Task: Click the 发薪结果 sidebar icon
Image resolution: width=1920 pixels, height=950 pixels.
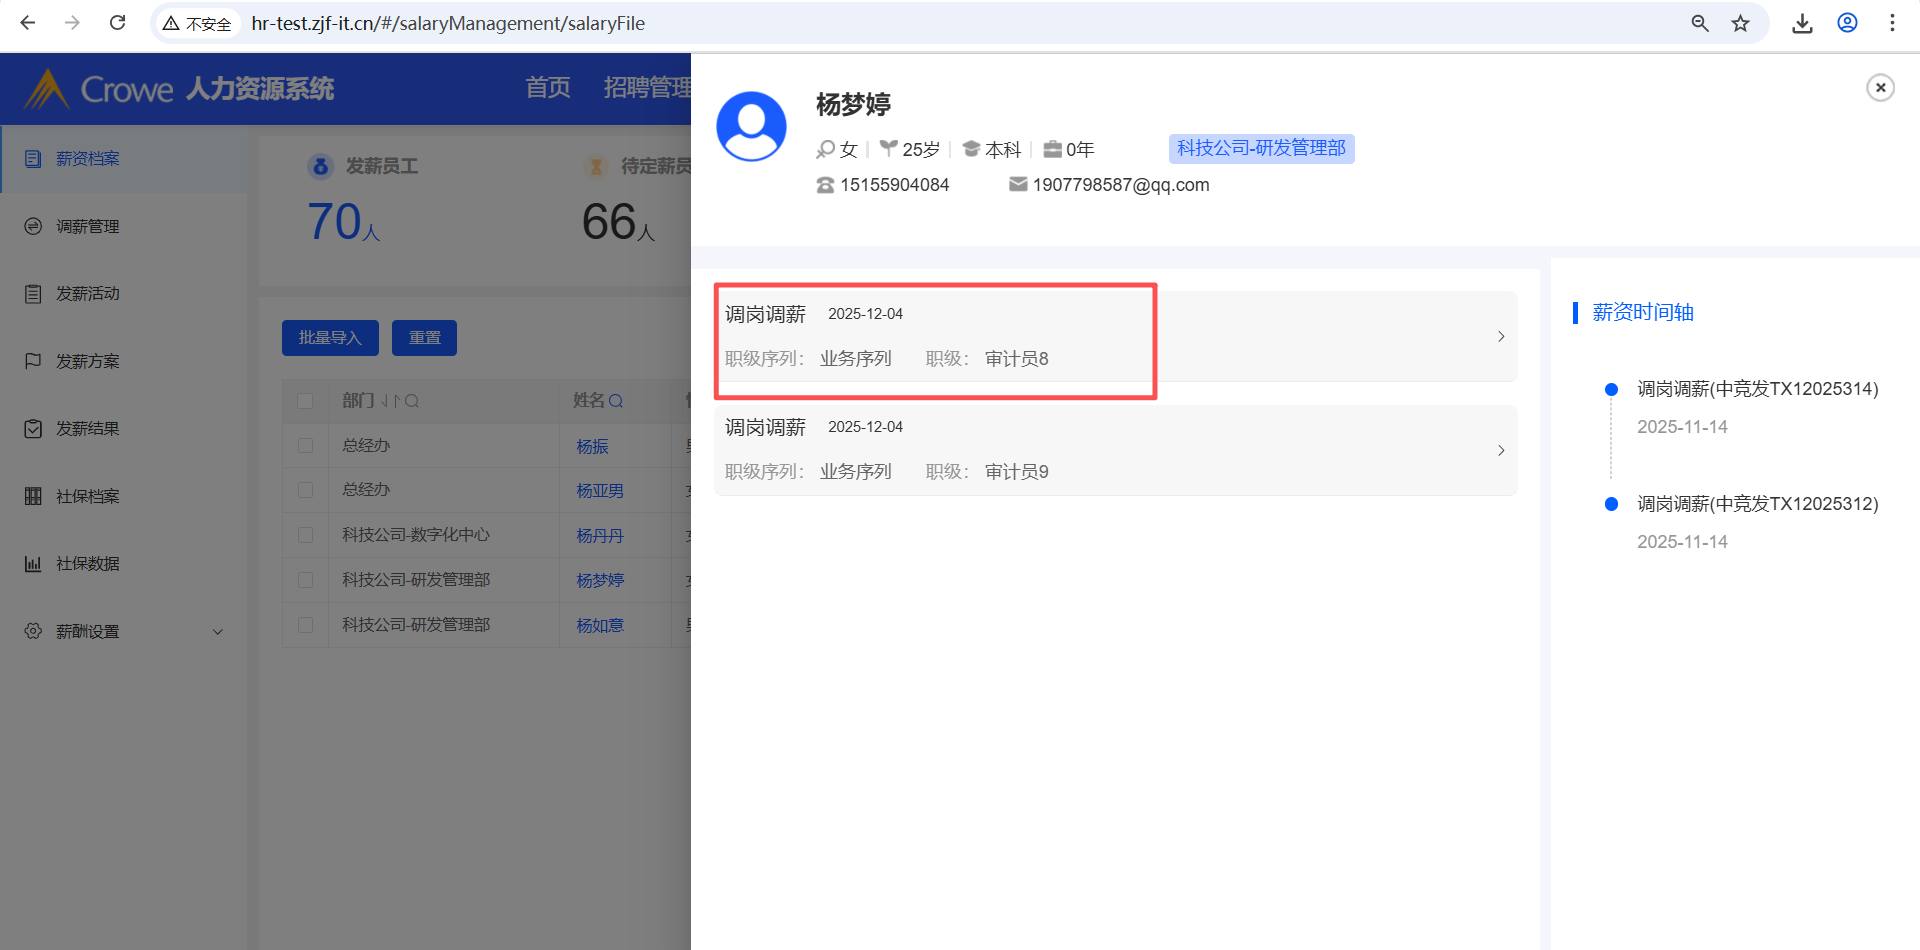Action: click(33, 429)
